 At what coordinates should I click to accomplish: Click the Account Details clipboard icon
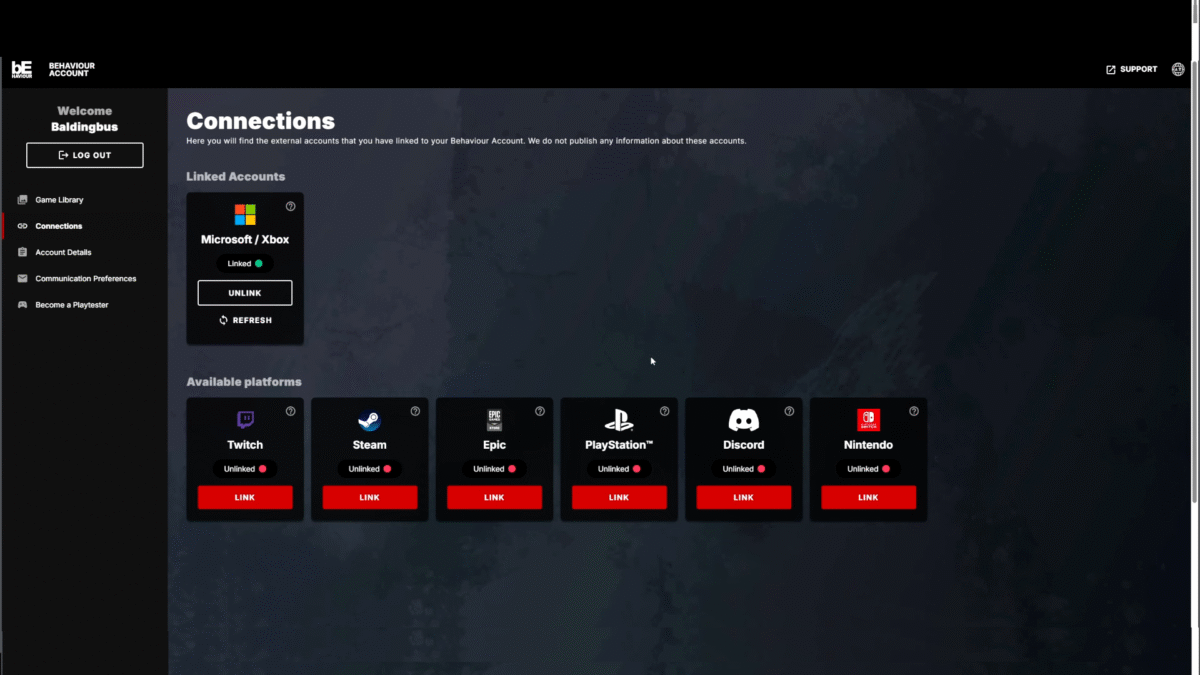point(23,252)
